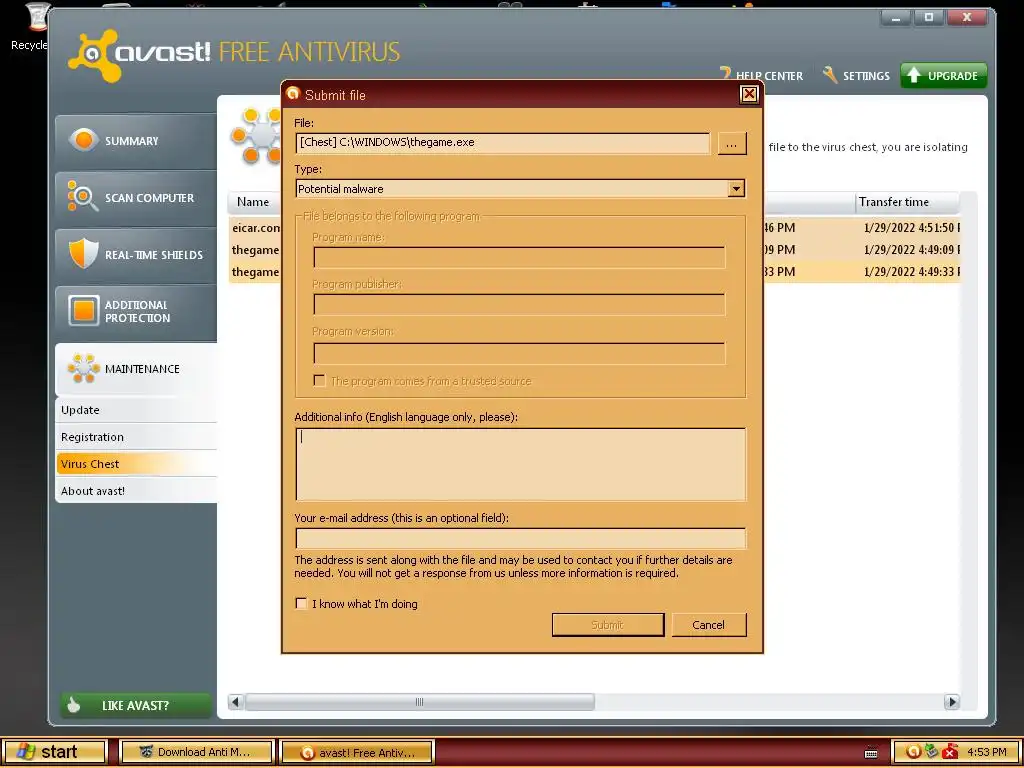Click the e-mail address field

point(520,538)
